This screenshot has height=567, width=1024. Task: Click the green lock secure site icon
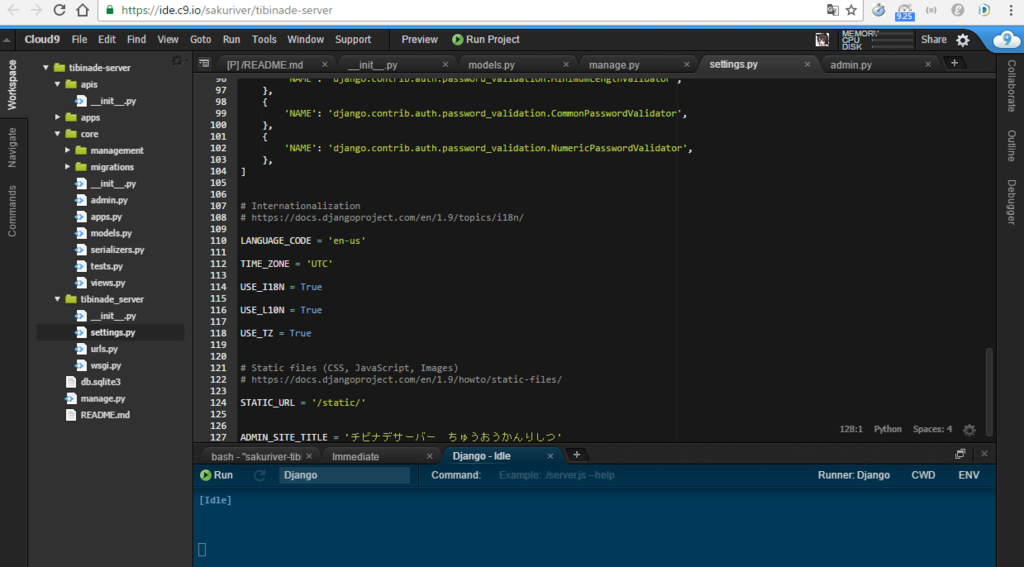click(110, 10)
